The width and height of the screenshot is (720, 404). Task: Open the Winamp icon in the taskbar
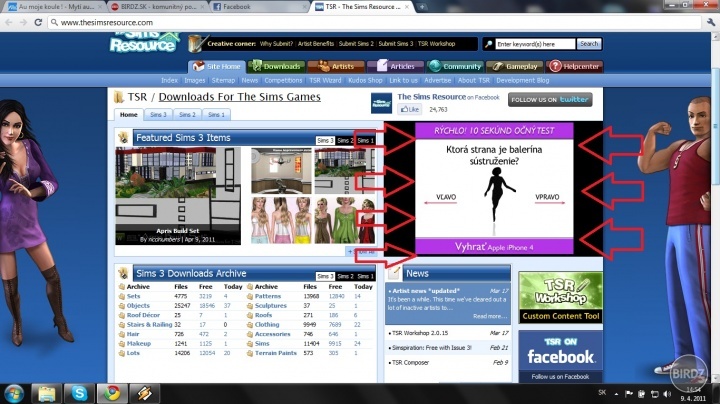tap(144, 394)
